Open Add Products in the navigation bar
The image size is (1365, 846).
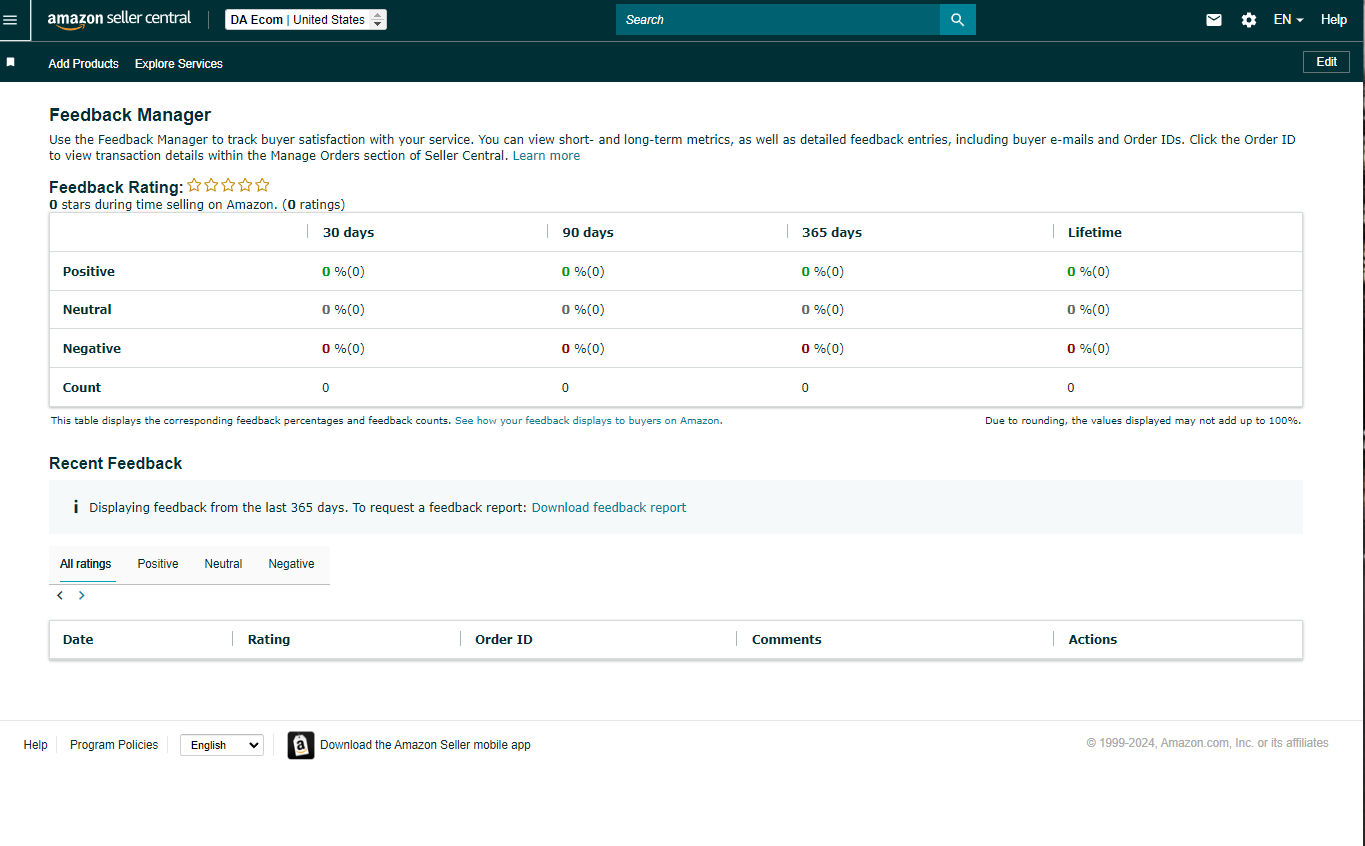point(84,63)
